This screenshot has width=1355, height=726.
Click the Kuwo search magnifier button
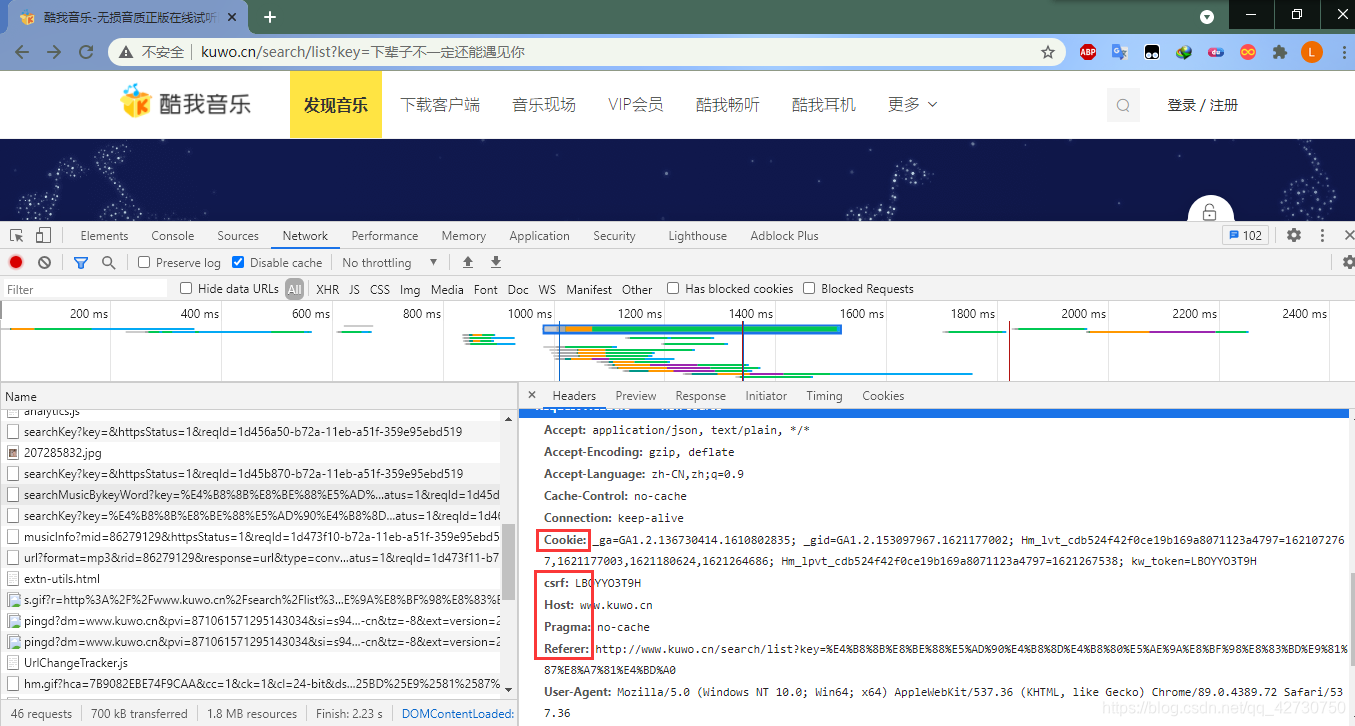pos(1123,105)
